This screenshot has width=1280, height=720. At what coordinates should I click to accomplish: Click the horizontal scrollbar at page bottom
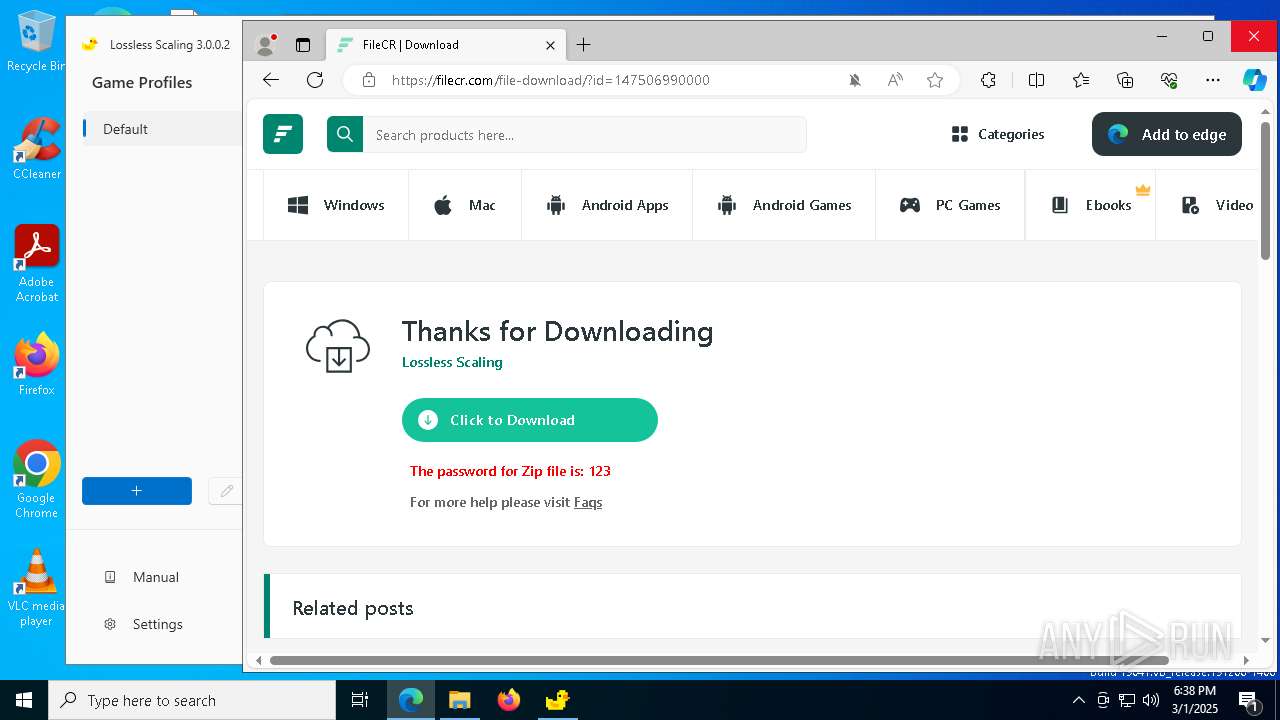click(718, 660)
